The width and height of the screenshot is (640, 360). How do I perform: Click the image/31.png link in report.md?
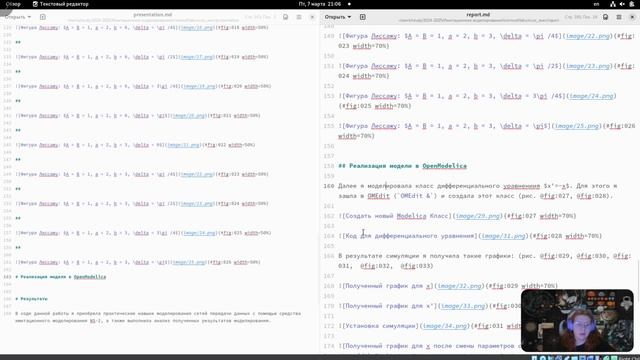click(503, 236)
